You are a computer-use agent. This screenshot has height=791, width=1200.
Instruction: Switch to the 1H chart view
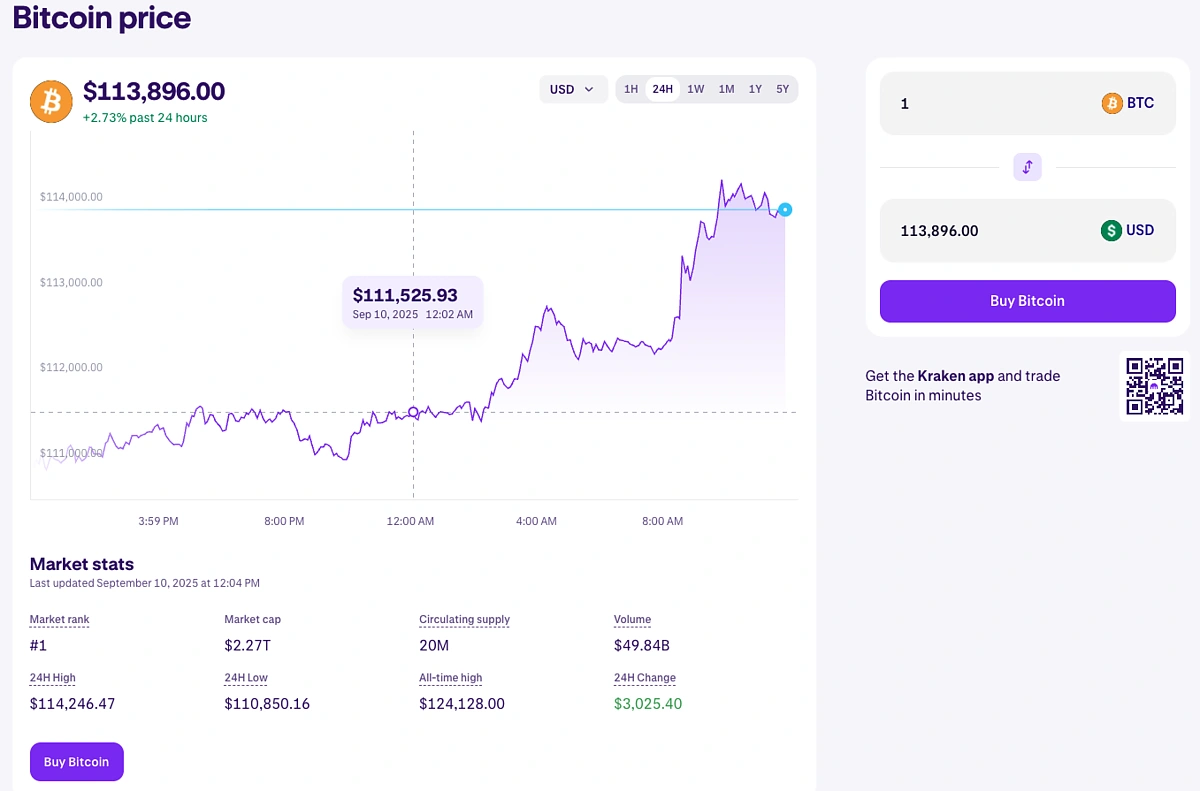(631, 88)
